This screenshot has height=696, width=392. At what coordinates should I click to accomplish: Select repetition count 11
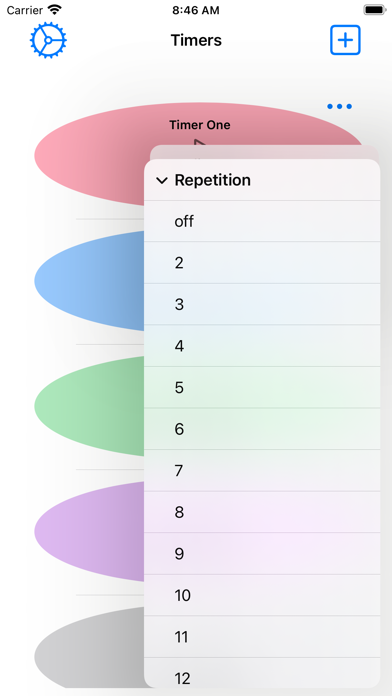coord(262,637)
